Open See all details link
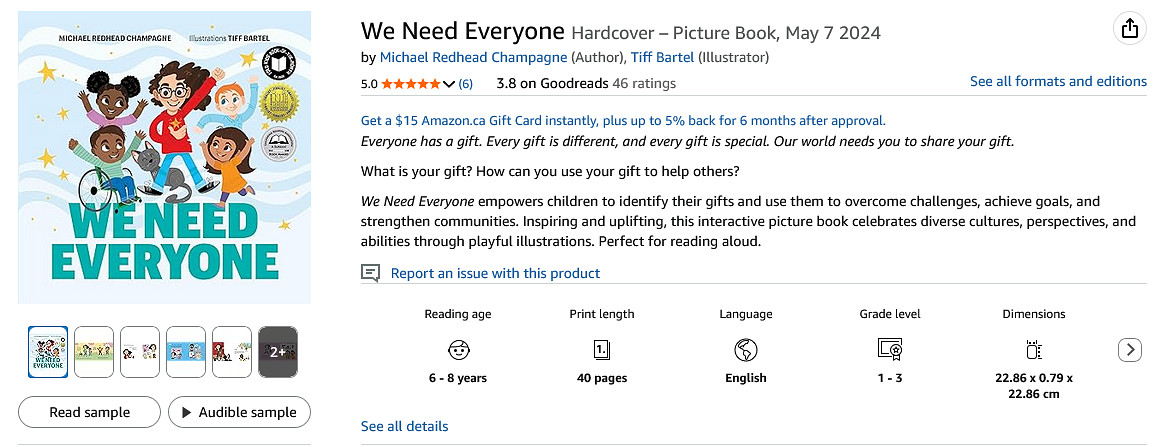 [404, 426]
